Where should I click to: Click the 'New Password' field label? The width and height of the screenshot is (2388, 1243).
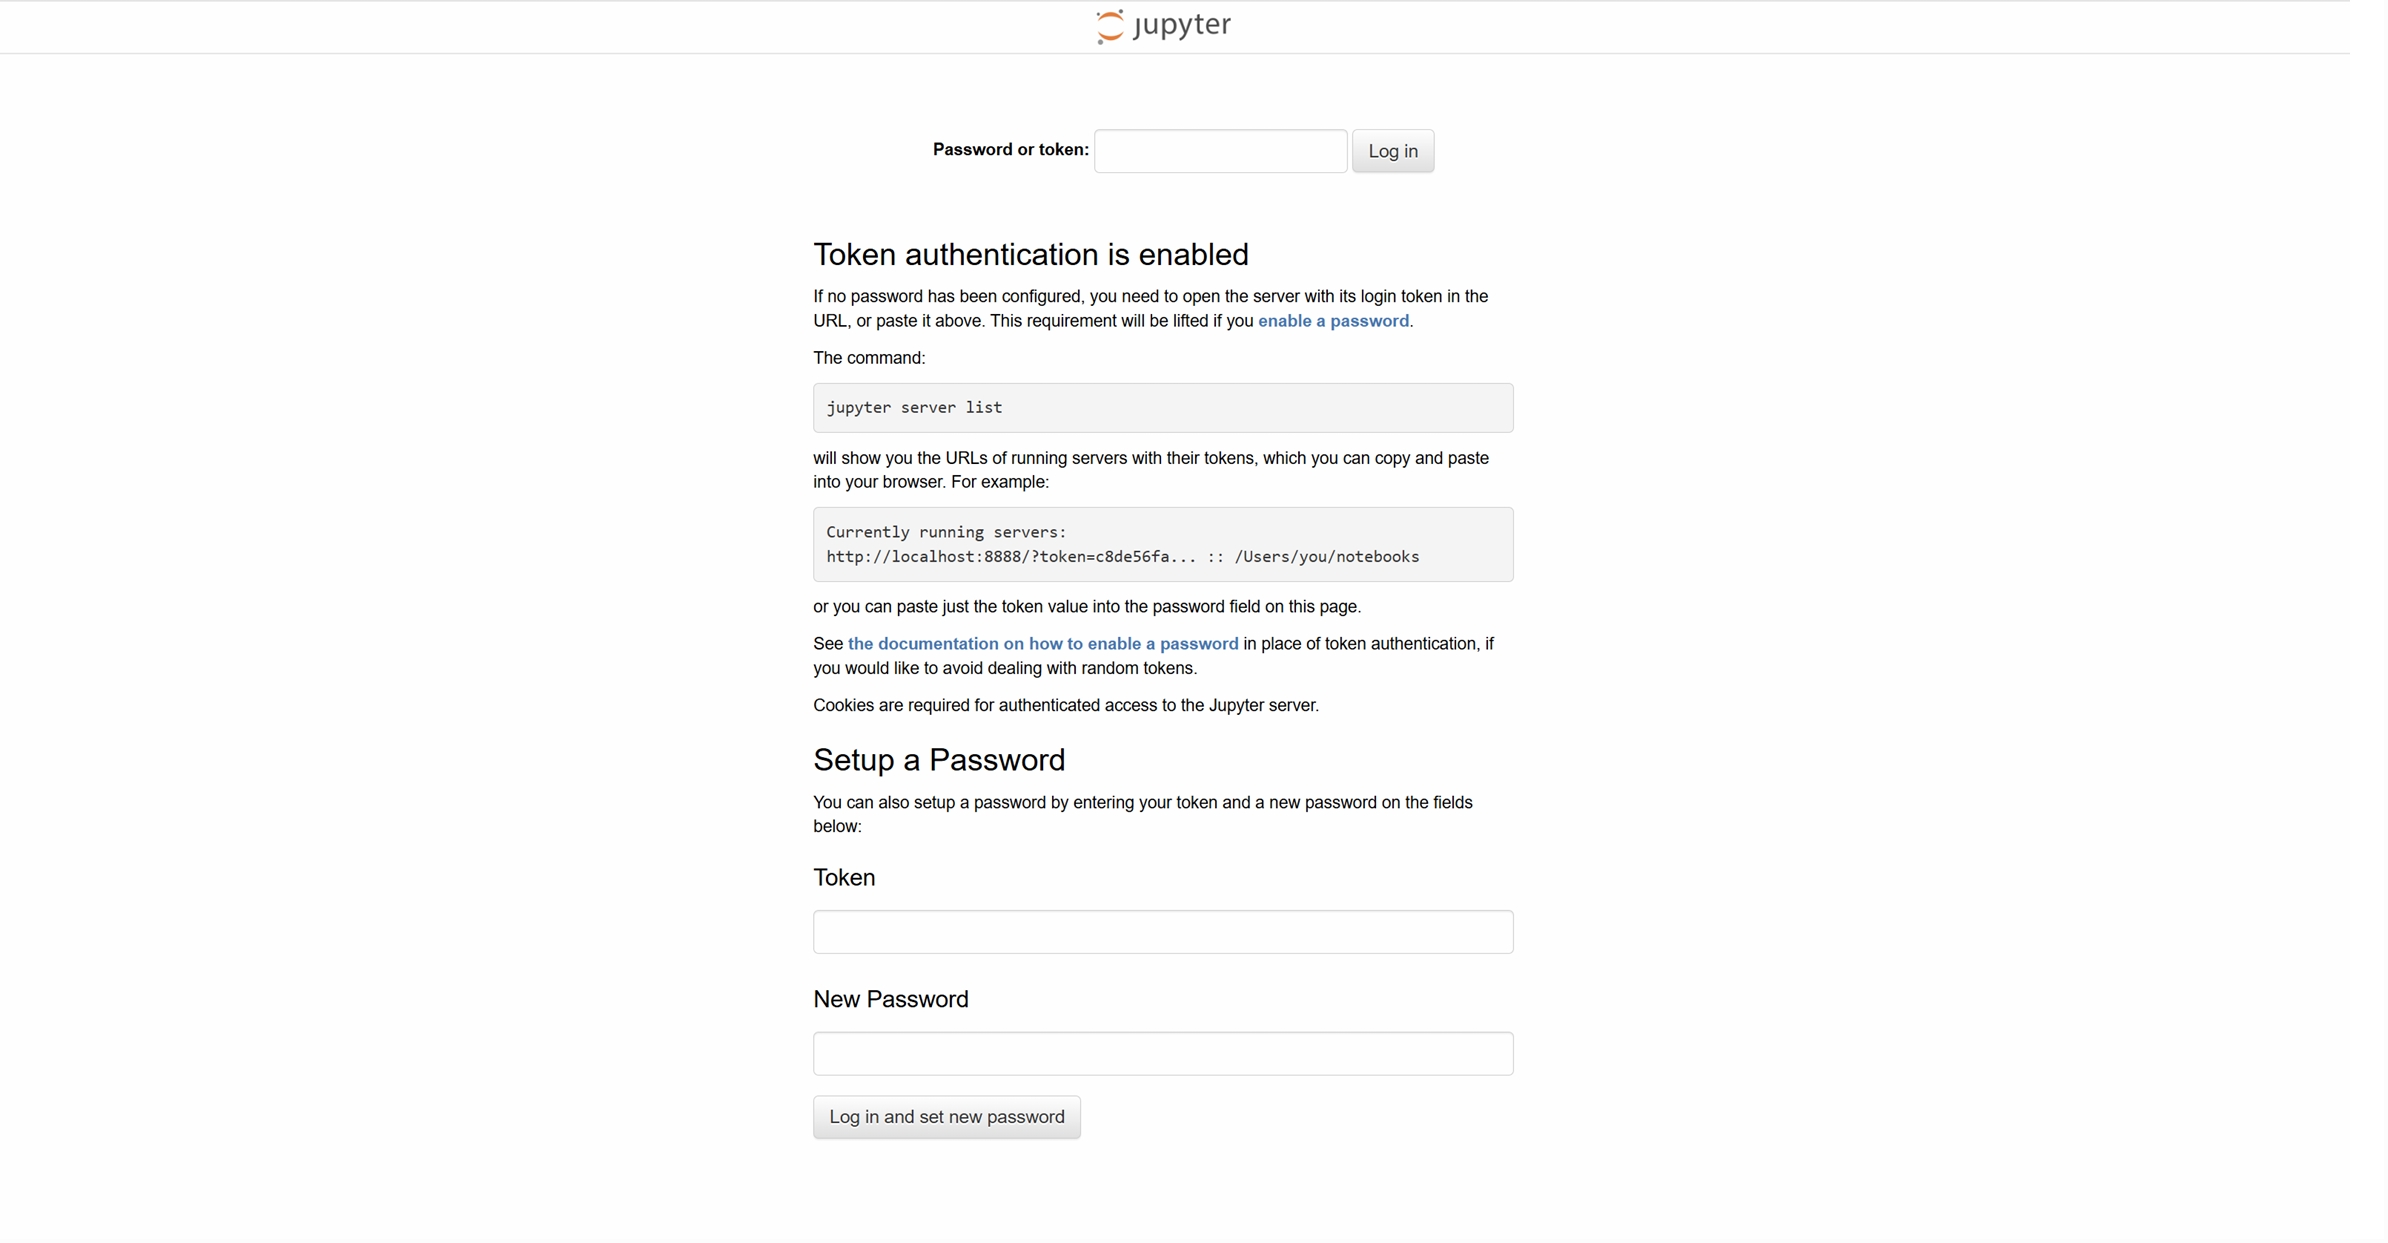(891, 1000)
